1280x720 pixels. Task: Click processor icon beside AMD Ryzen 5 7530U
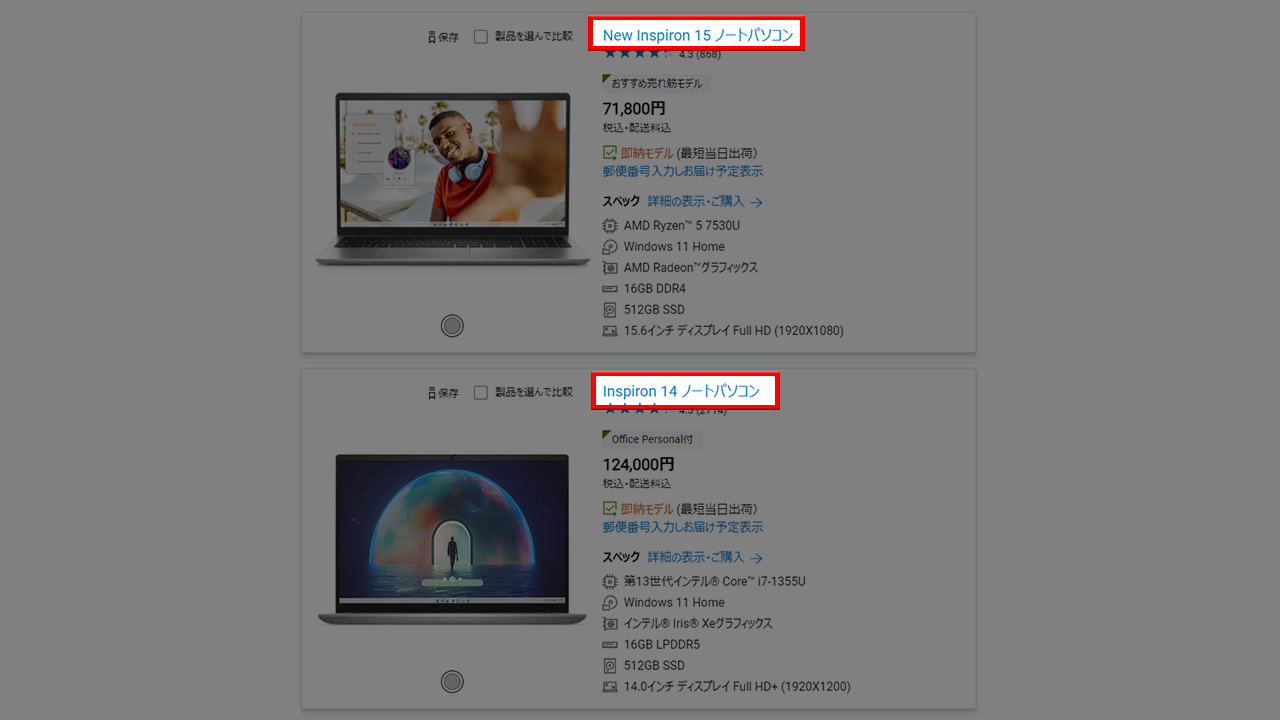(x=610, y=226)
